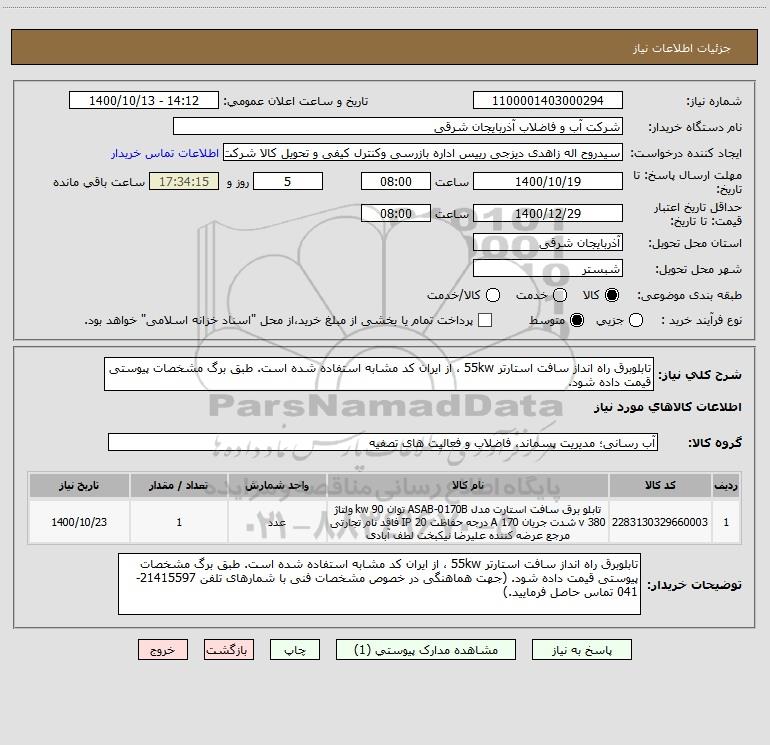The image size is (770, 745).
Task: Click the days remaining field showing 5
Action: 288,181
